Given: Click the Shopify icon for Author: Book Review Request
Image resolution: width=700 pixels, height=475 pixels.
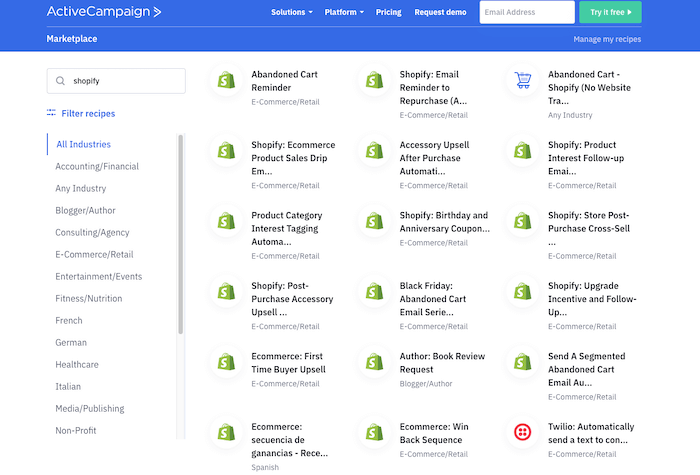Looking at the screenshot, I should tap(374, 362).
